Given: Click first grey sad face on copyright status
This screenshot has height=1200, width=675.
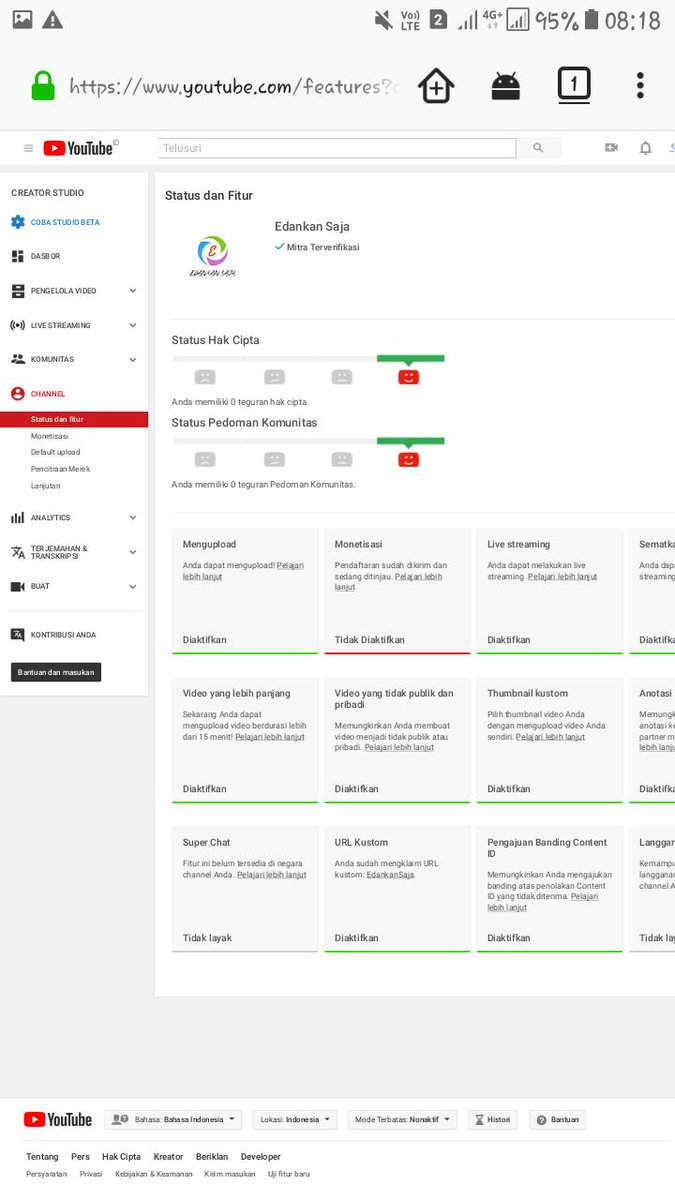Looking at the screenshot, I should coord(205,377).
